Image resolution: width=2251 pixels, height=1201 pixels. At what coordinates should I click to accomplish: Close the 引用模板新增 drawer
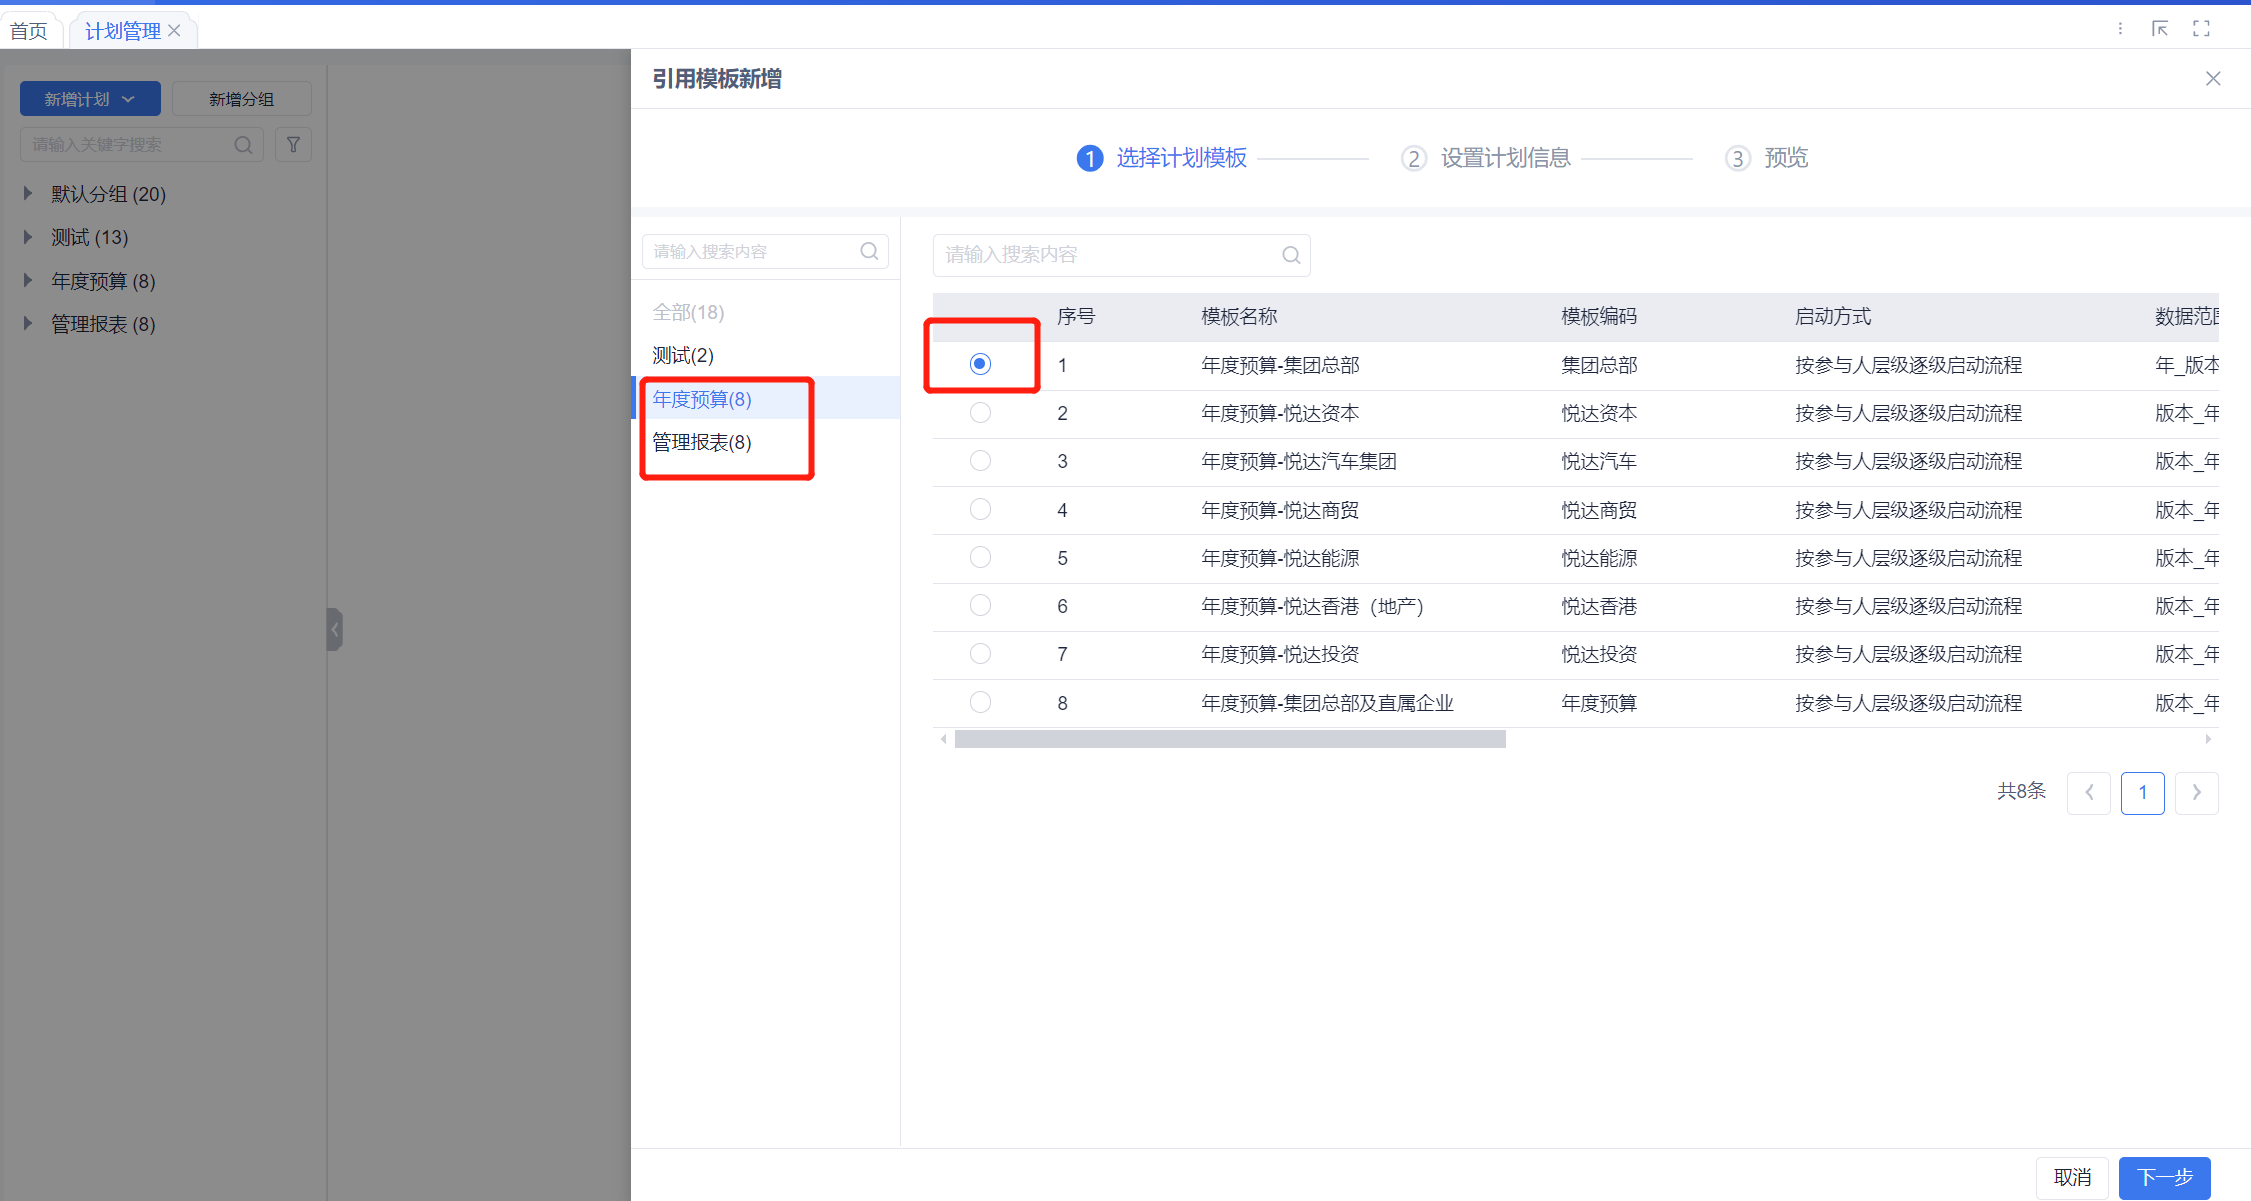(2212, 79)
